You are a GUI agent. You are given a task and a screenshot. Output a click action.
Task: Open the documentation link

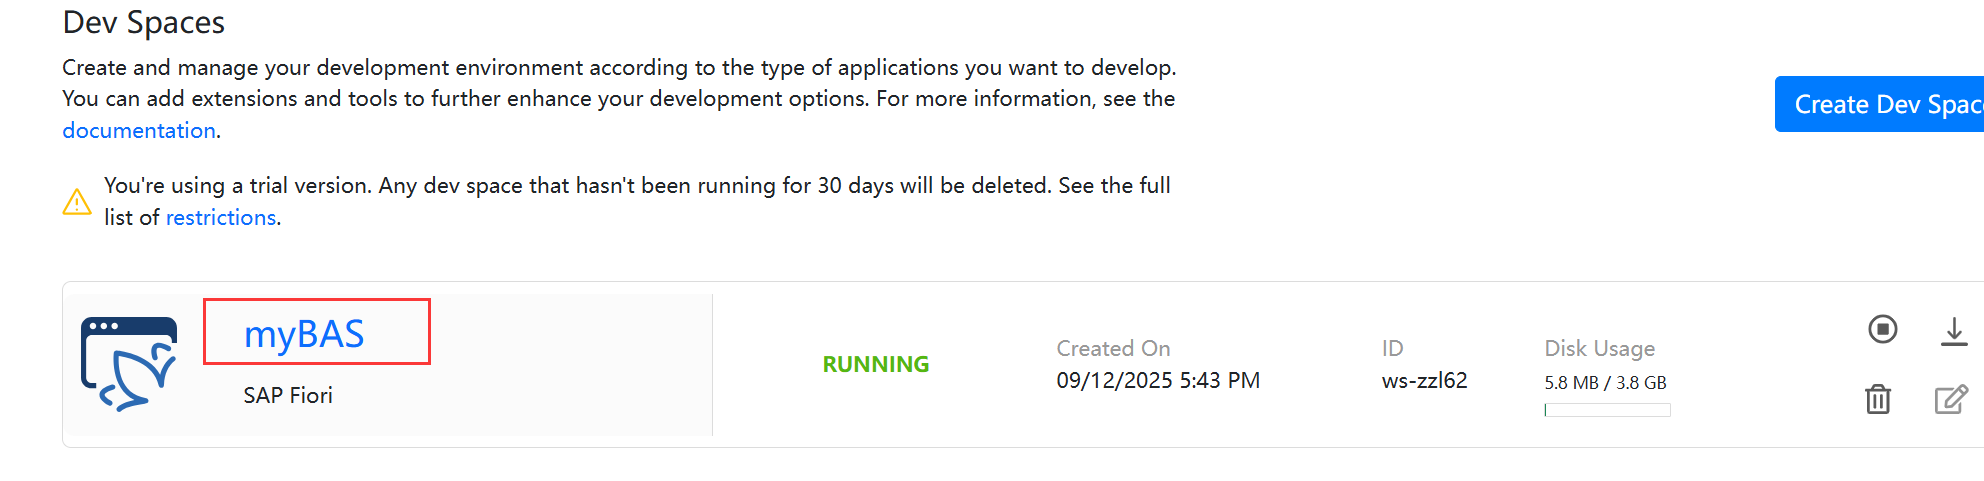tap(139, 130)
